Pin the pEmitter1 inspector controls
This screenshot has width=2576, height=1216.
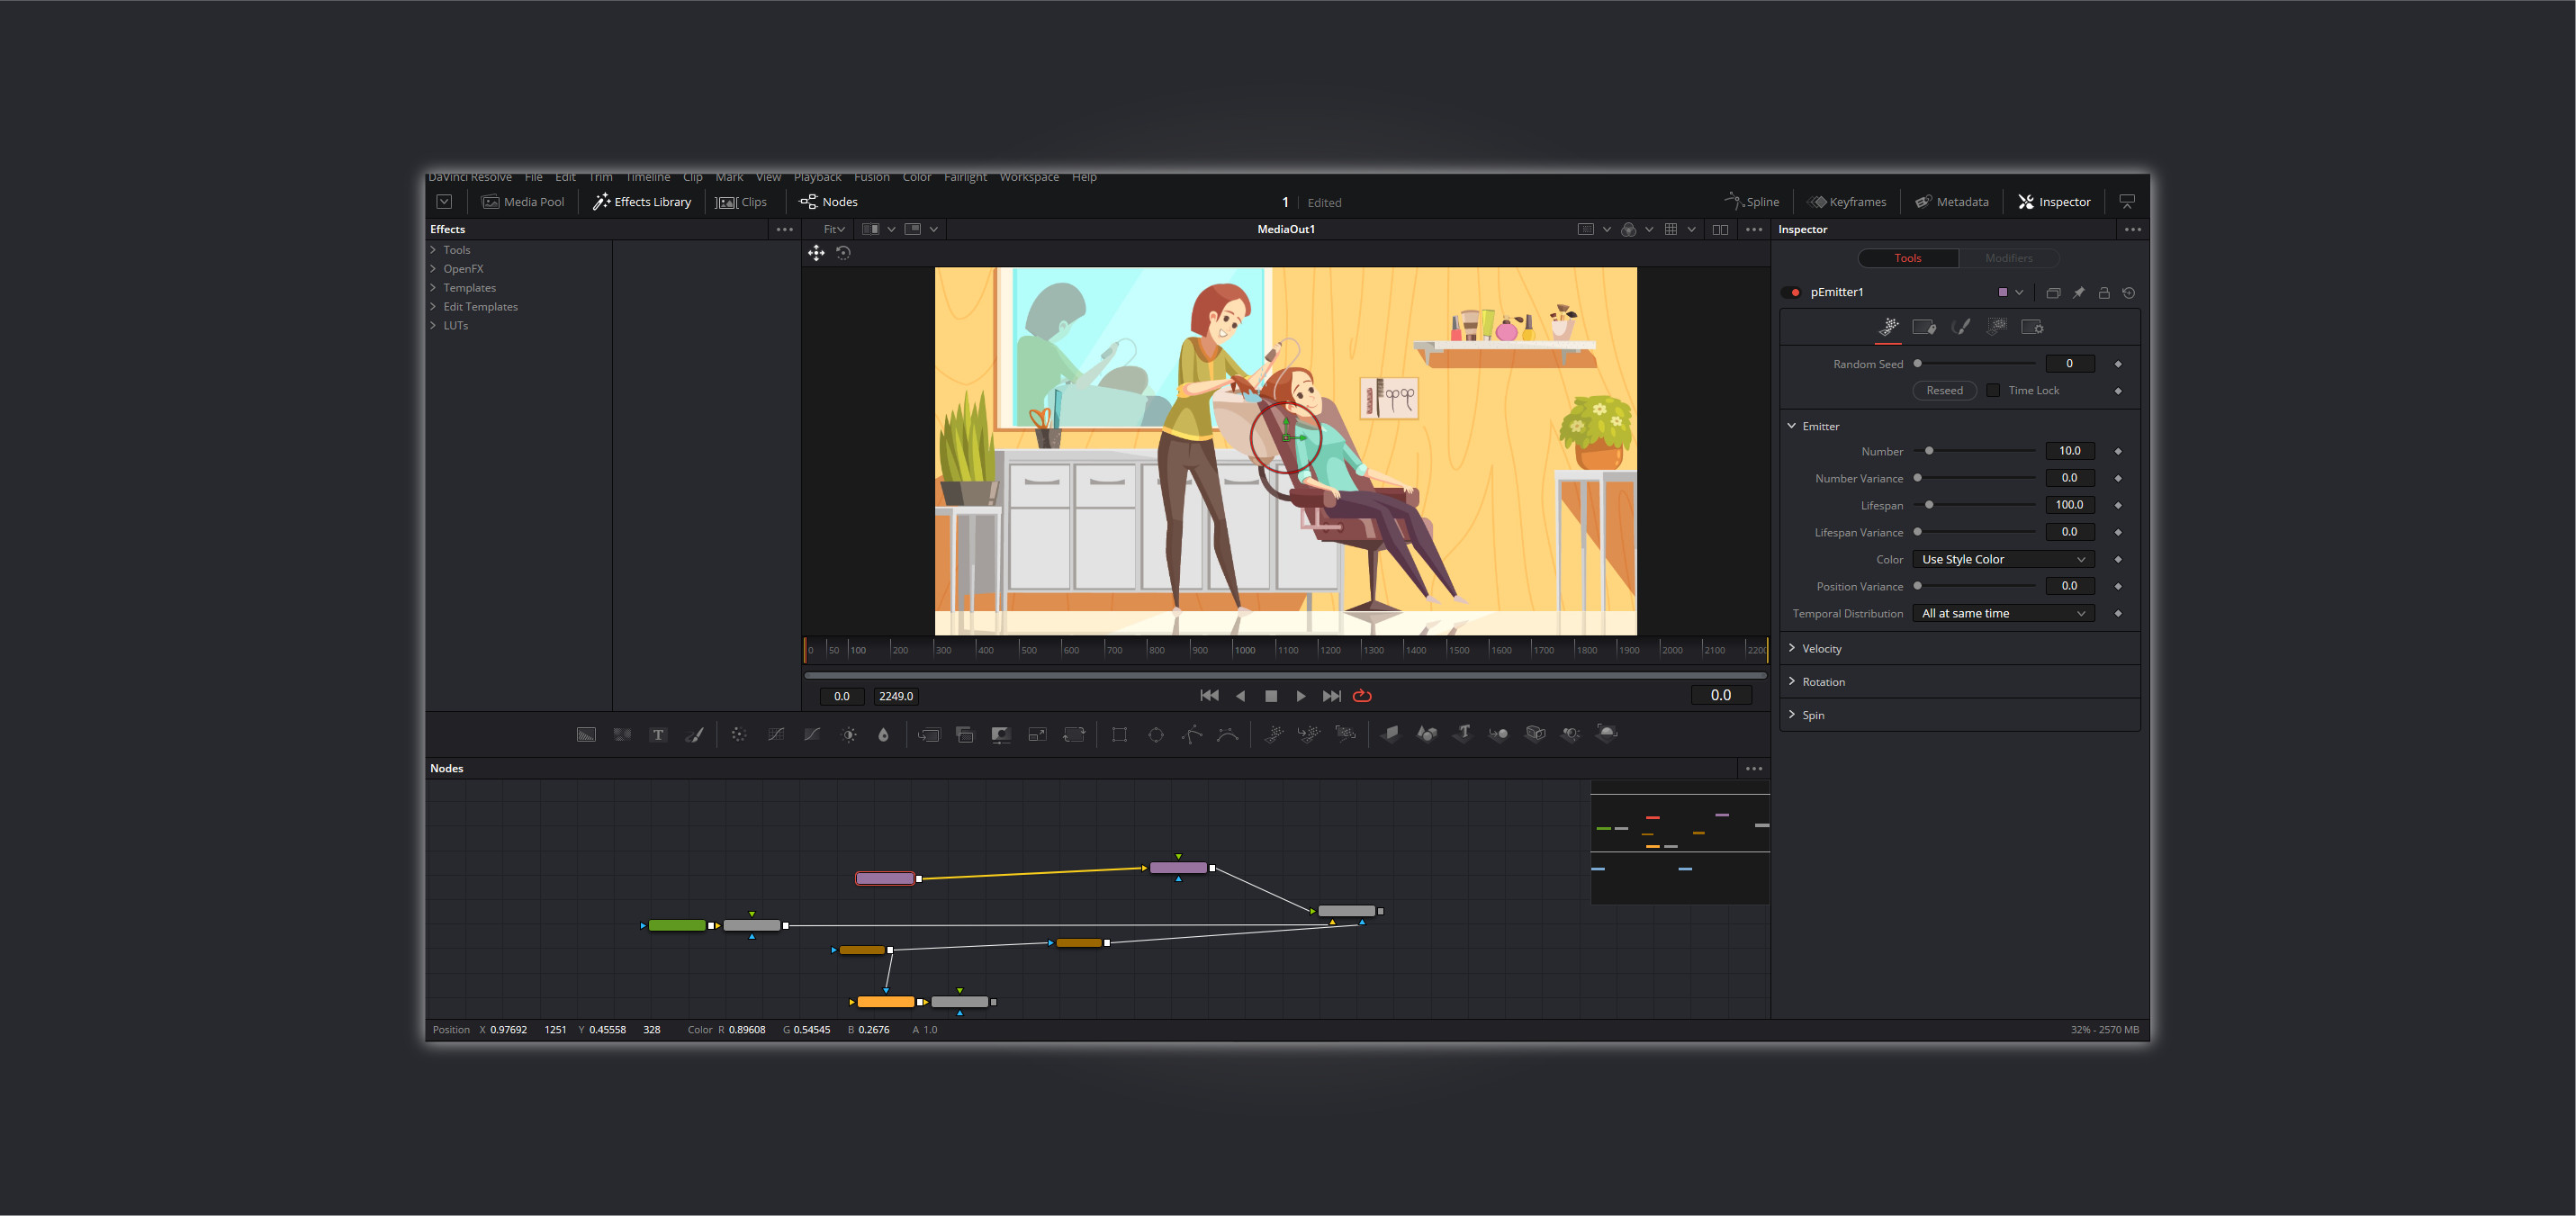point(2079,293)
